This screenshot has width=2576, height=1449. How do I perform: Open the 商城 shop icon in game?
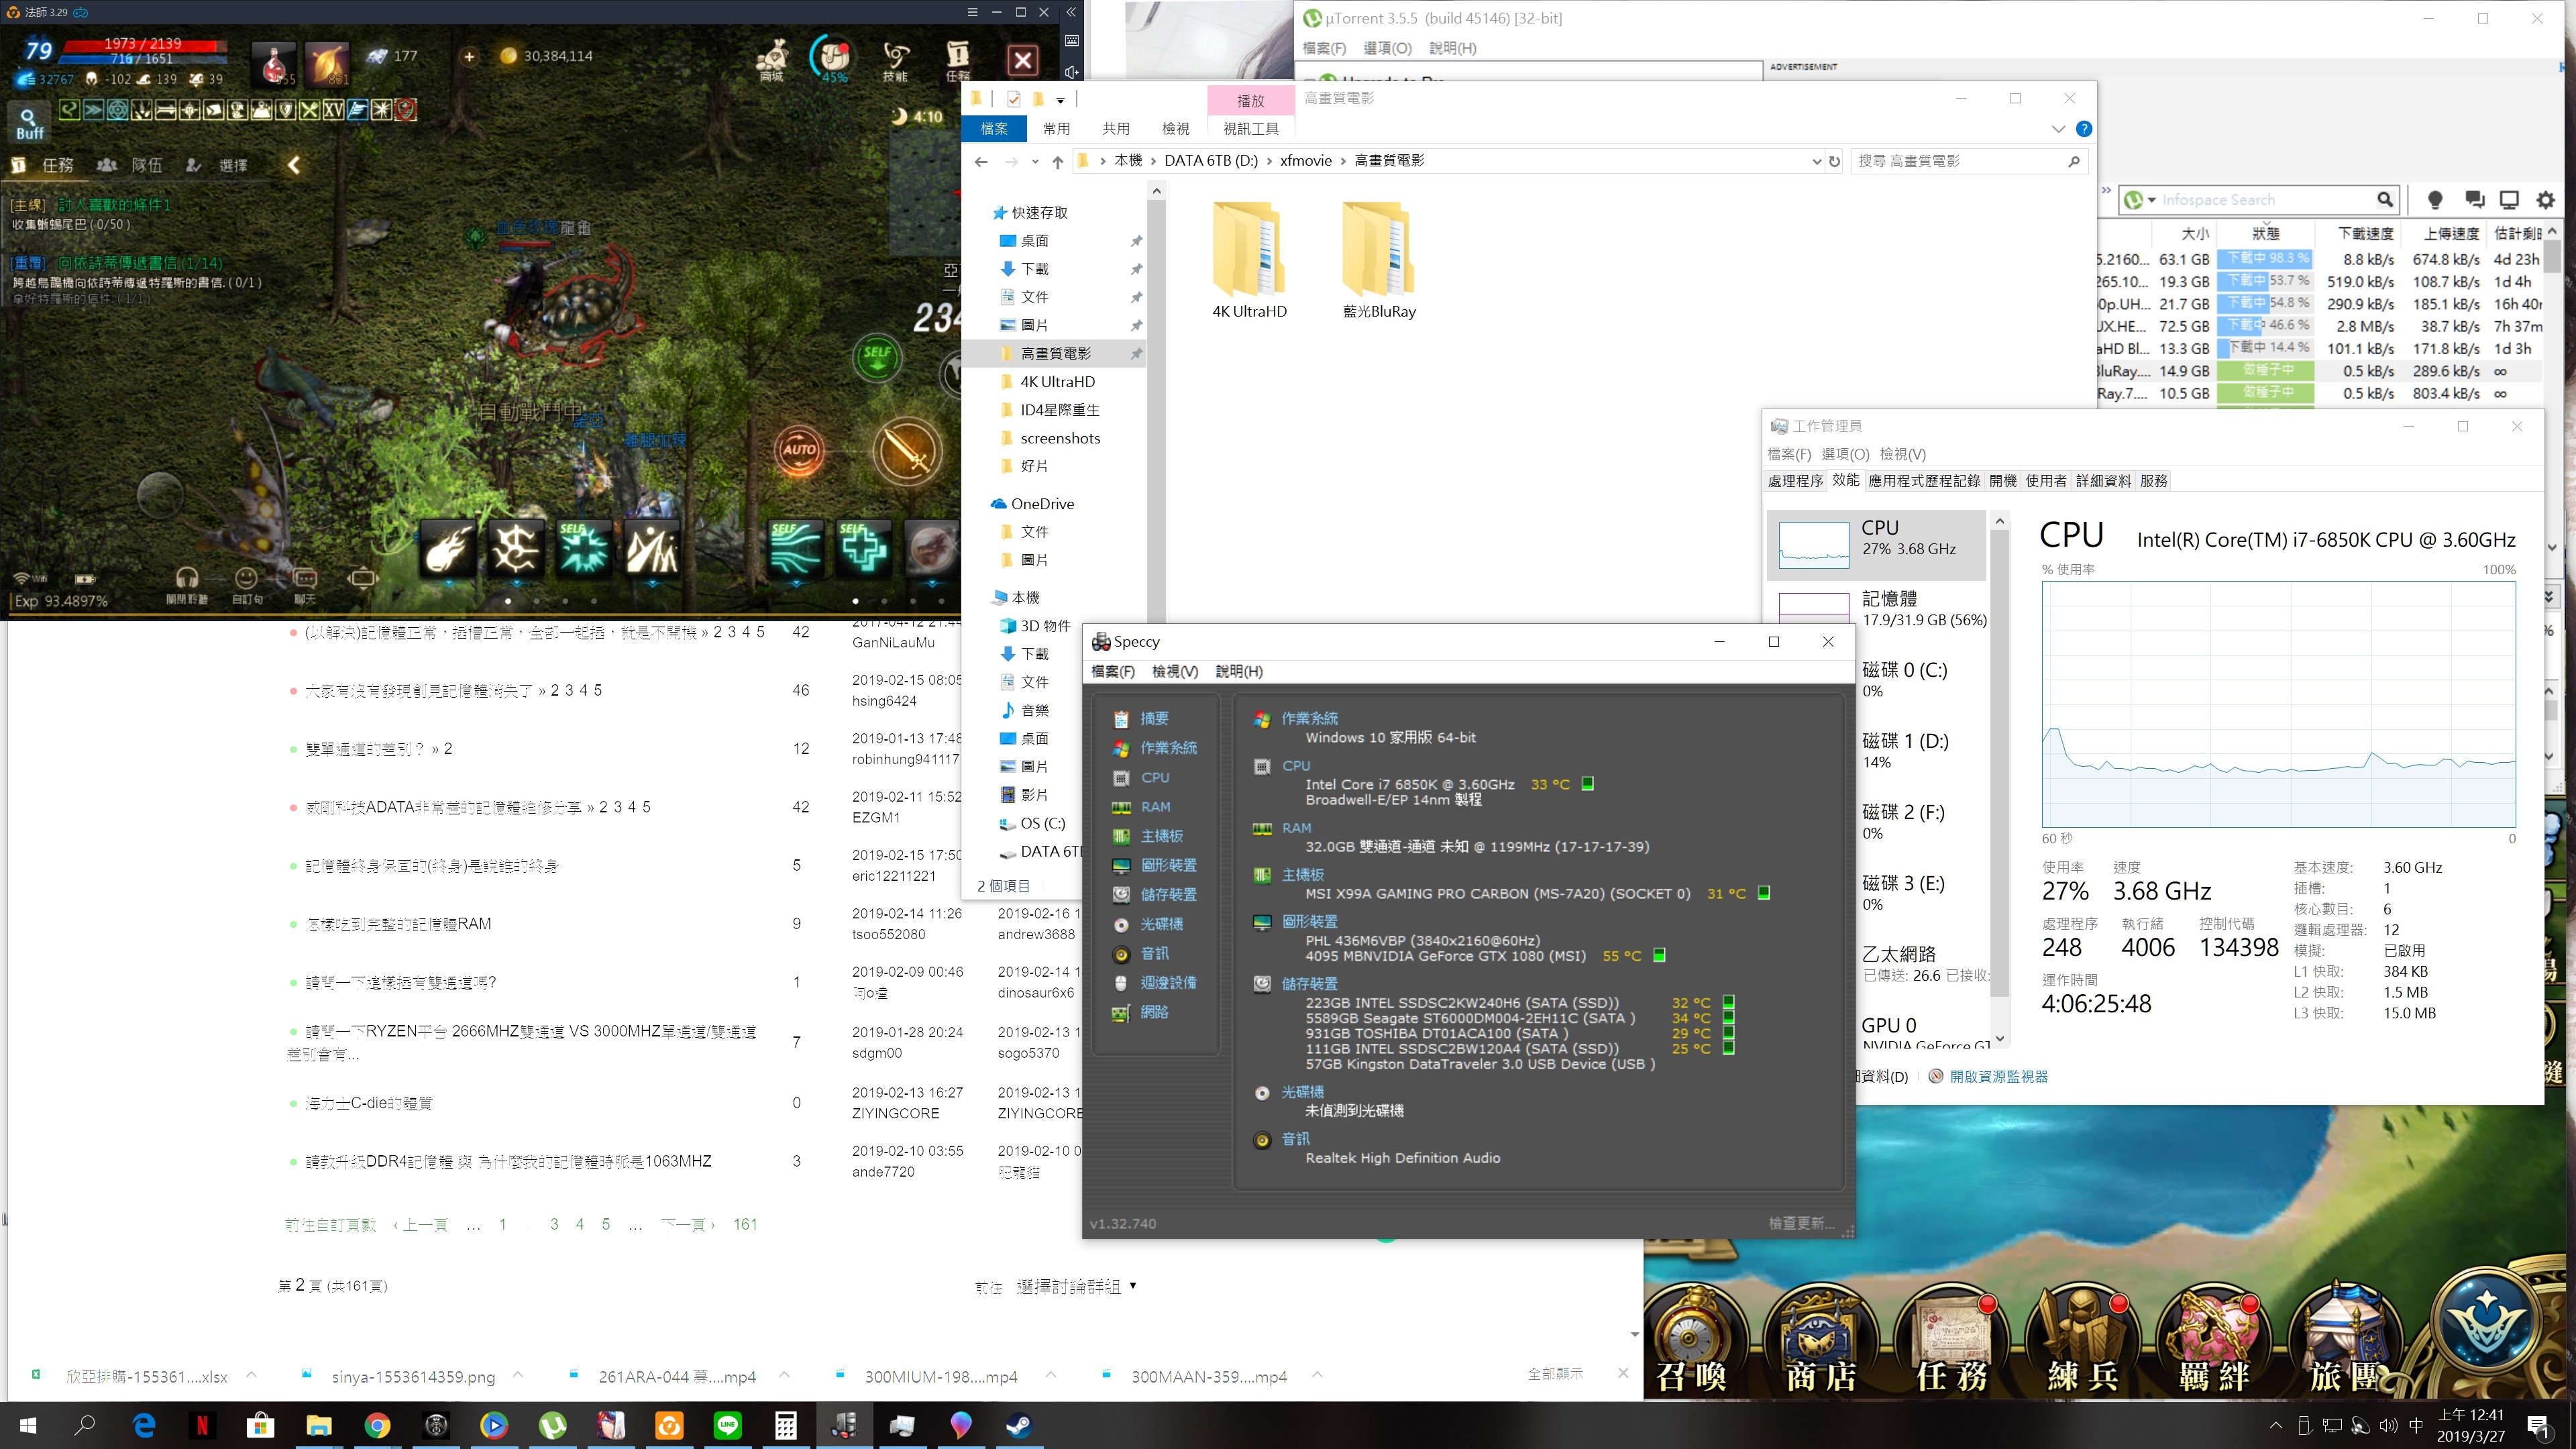(x=771, y=60)
